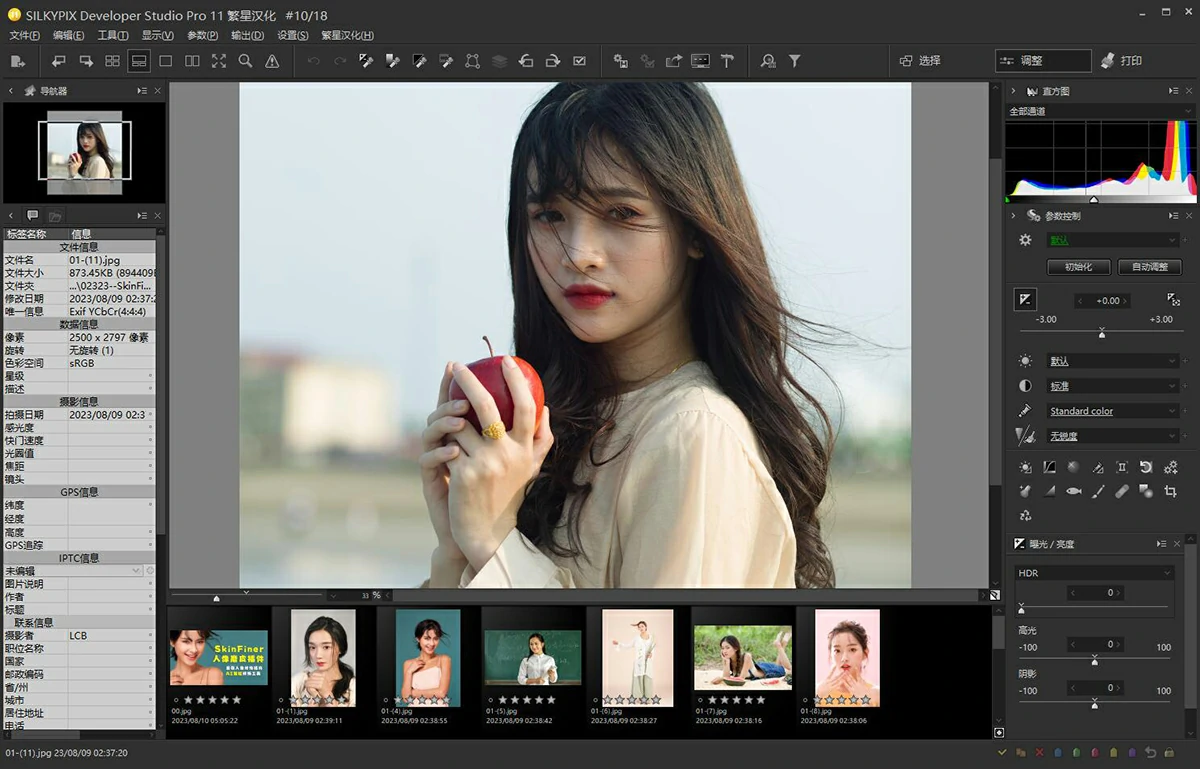
Task: Open the side-by-side compare view
Action: (x=192, y=61)
